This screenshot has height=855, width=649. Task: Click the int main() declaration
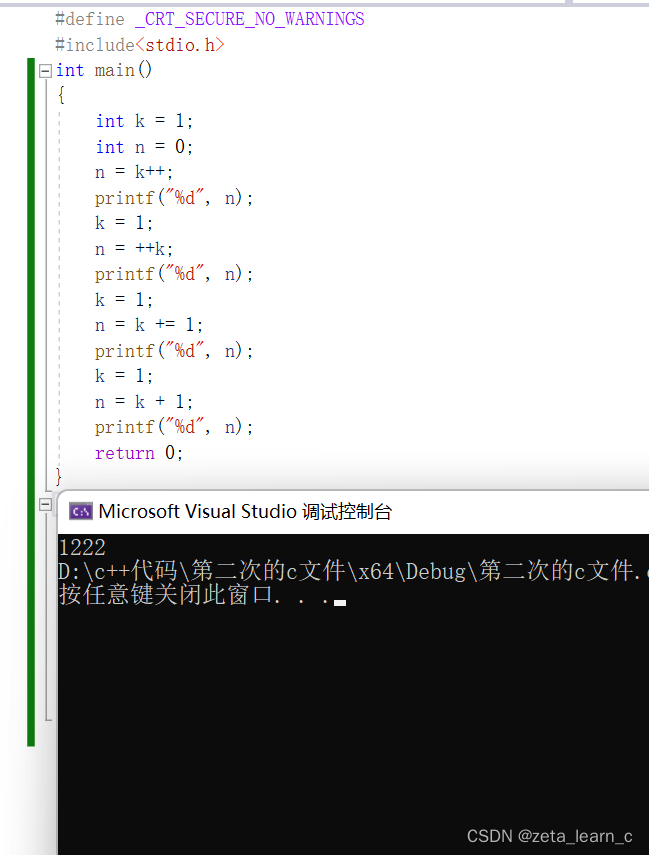(104, 70)
